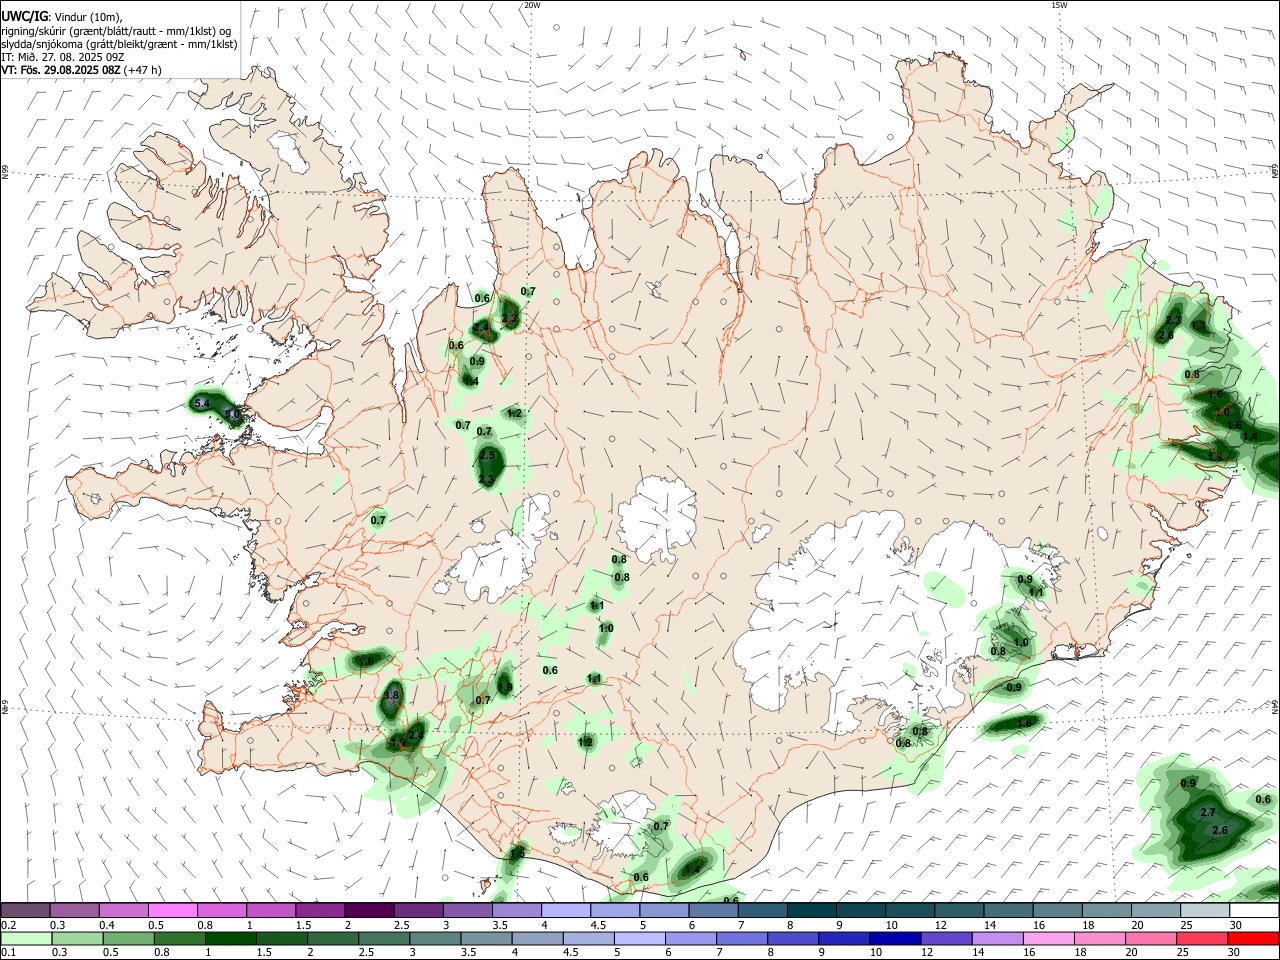Pick the darkest green 1 mm swatch, bottom legend row

pos(231,939)
